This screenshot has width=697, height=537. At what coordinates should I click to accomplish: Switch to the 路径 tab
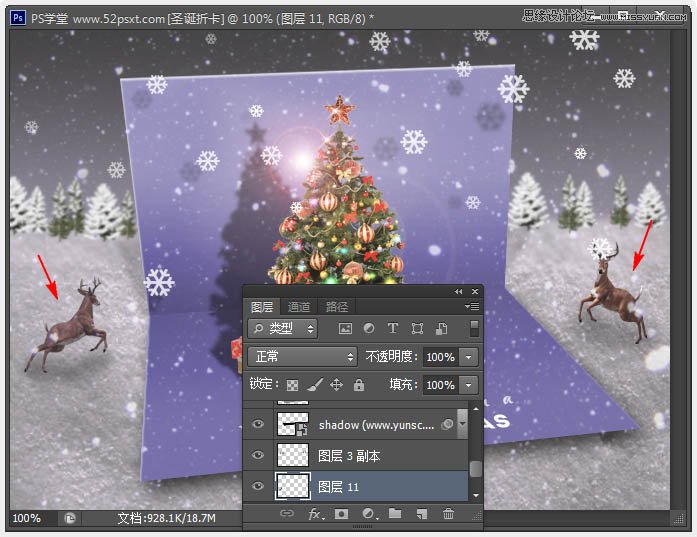pos(336,307)
